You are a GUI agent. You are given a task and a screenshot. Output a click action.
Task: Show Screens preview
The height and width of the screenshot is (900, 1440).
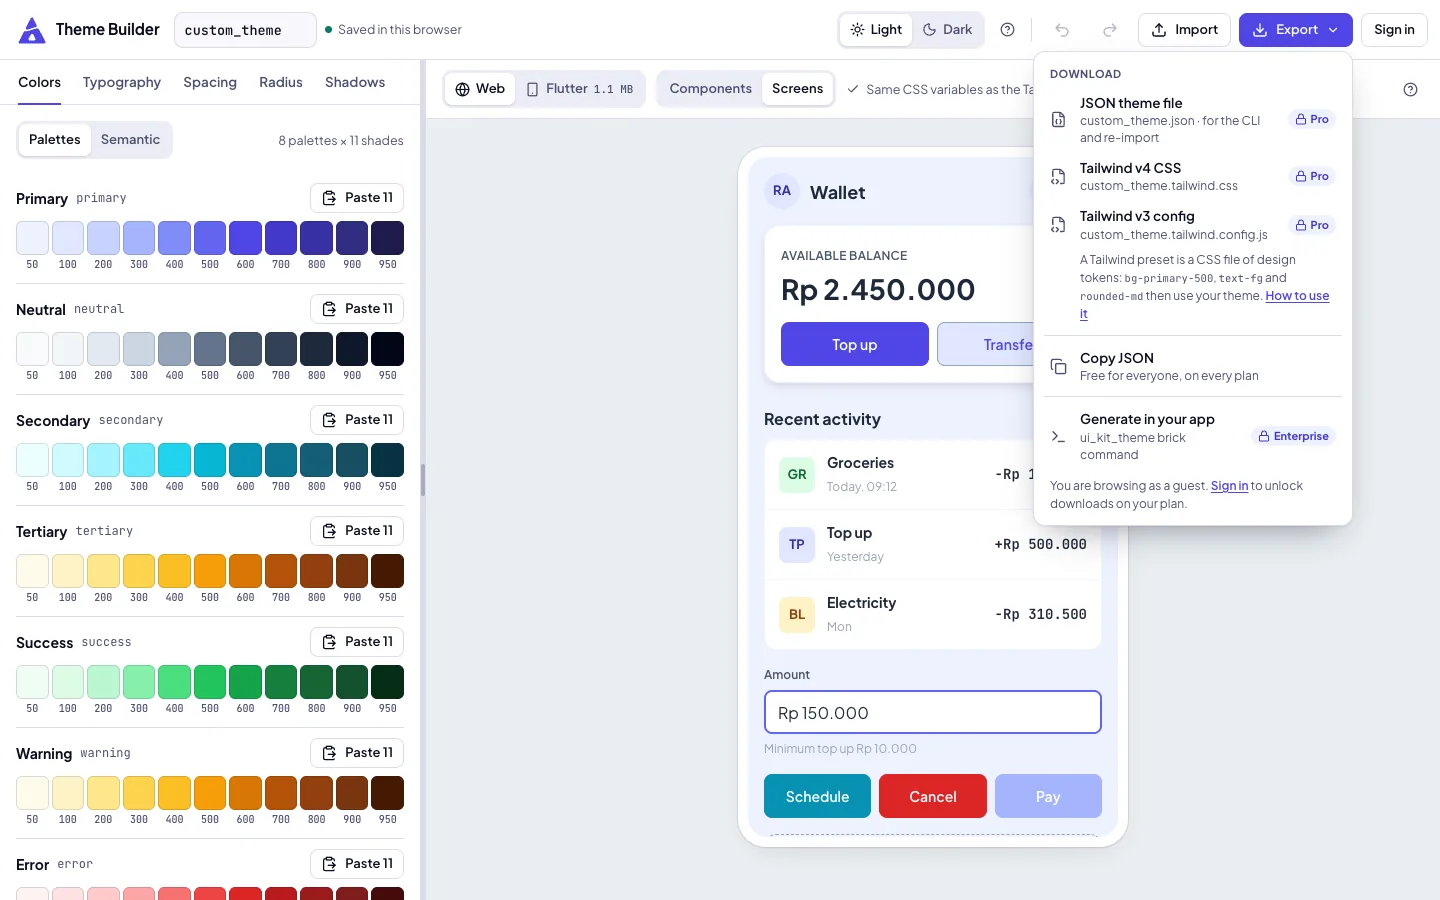tap(797, 89)
